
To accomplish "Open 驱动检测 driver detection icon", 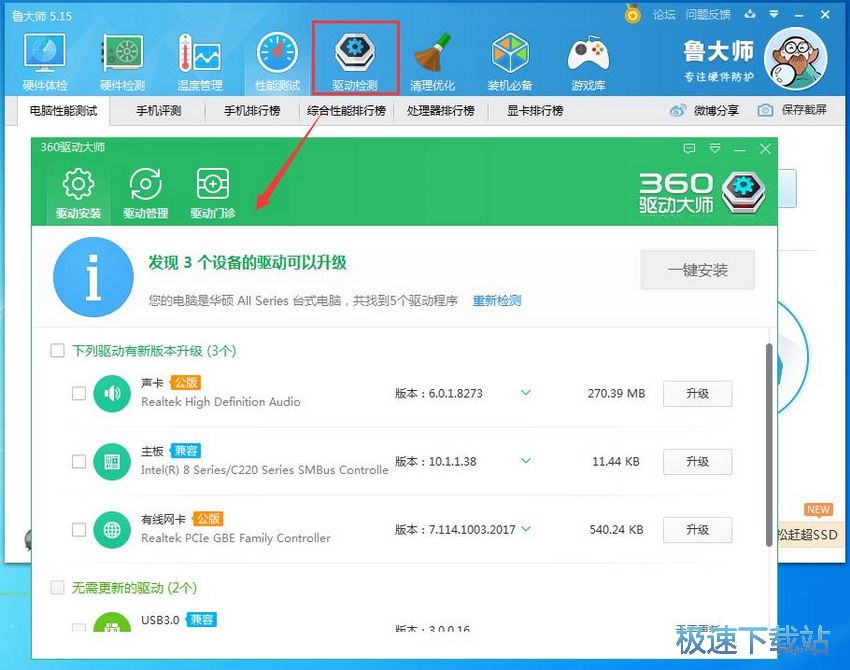I will [355, 52].
